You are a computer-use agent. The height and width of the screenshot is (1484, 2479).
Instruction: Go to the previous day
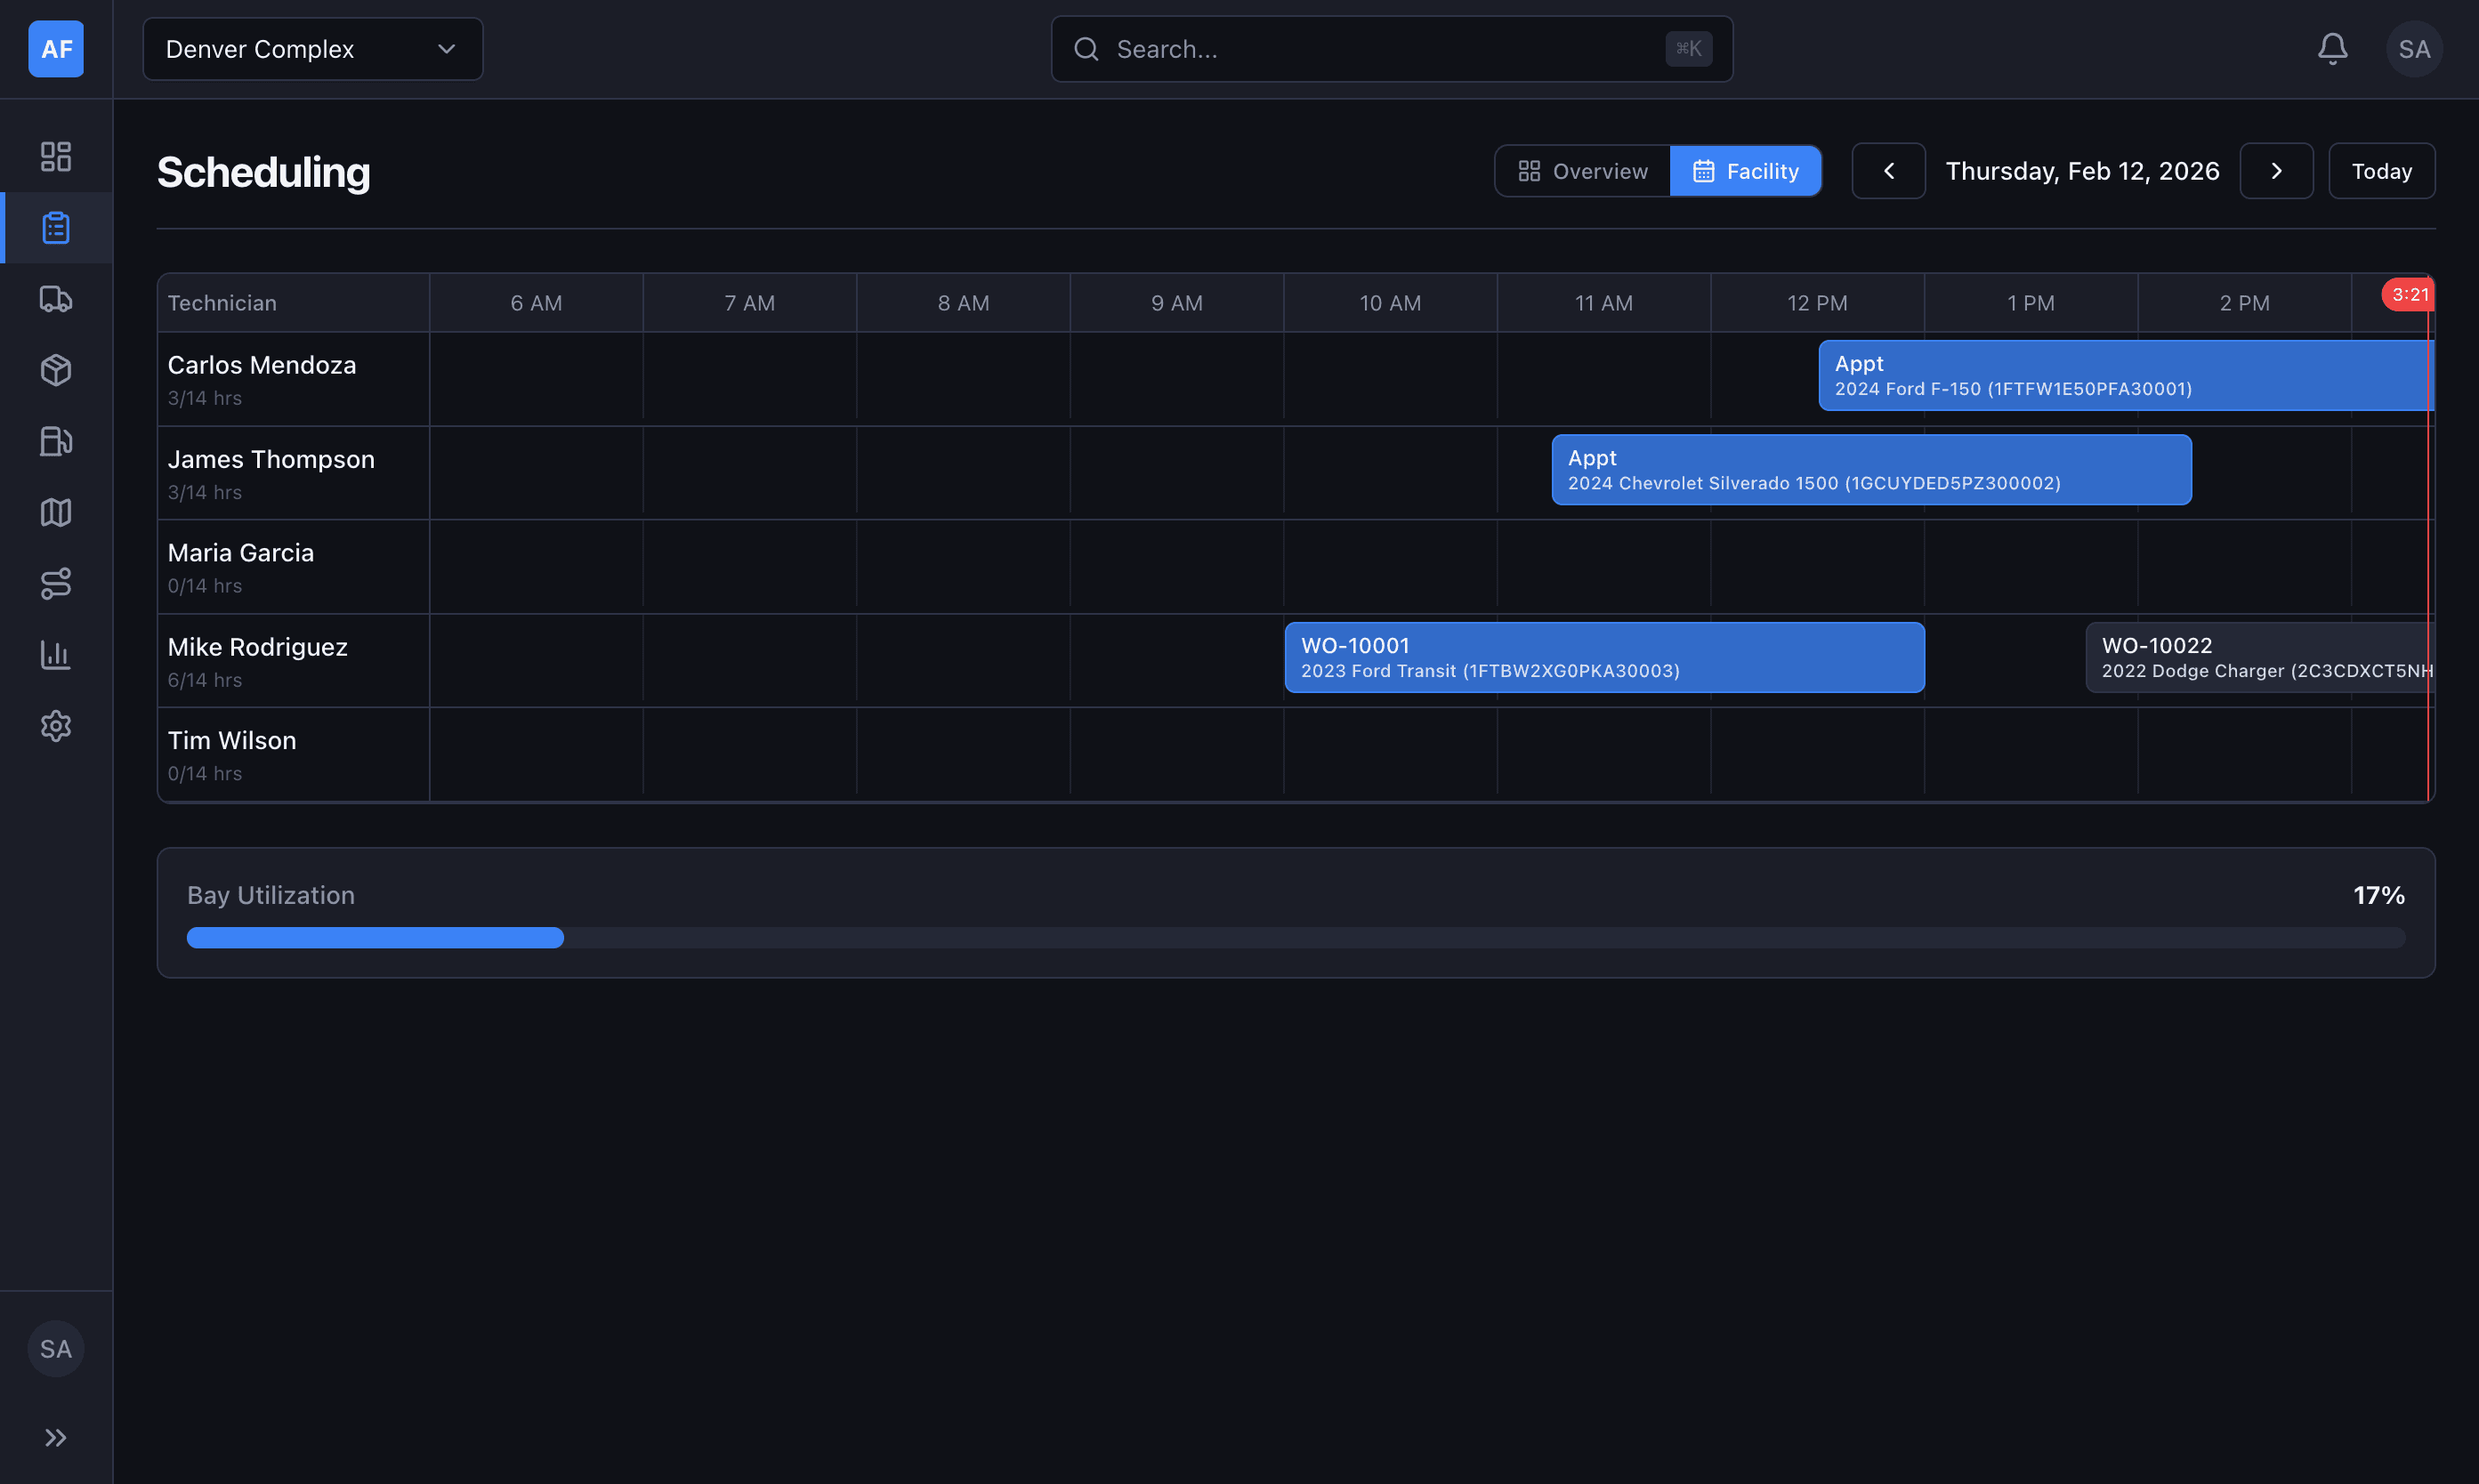click(x=1888, y=171)
